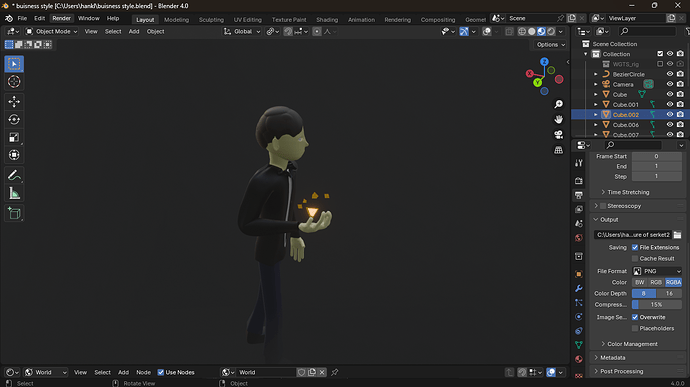Viewport: 690px width, 387px height.
Task: Select the 3D Cursor tool
Action: (14, 81)
